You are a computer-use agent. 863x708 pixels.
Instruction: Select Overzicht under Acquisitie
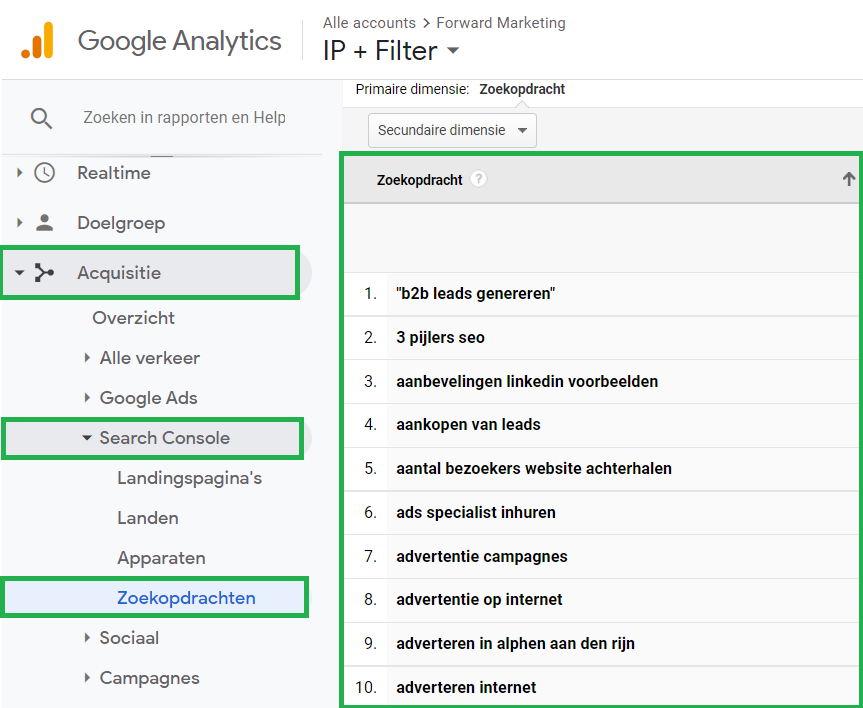point(133,317)
